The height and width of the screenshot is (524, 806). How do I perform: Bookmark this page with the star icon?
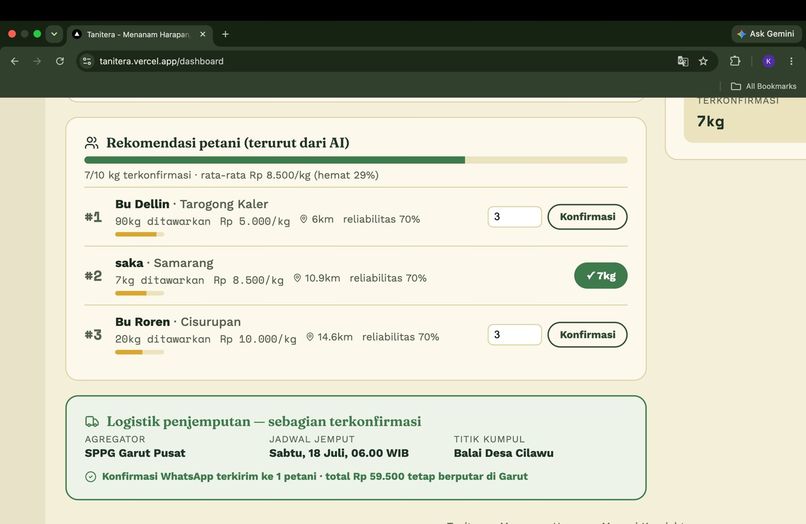click(703, 61)
